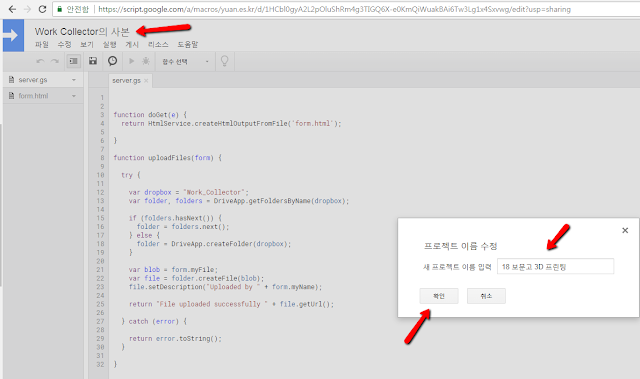640x379 pixels.
Task: Open the 함수 선택 function dropdown
Action: pos(185,62)
